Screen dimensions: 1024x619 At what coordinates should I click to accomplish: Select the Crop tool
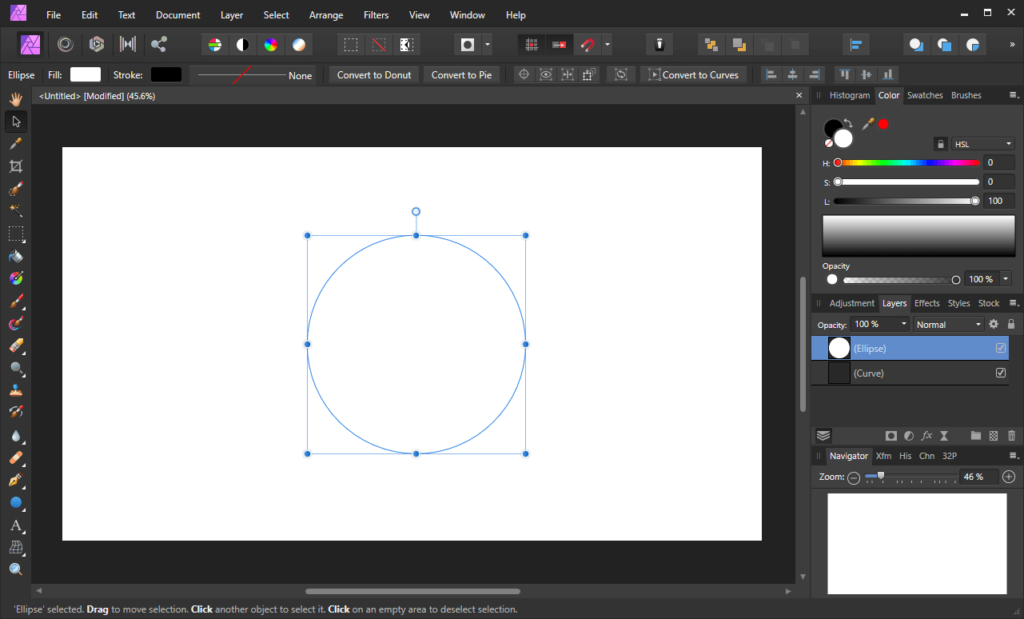coord(15,167)
